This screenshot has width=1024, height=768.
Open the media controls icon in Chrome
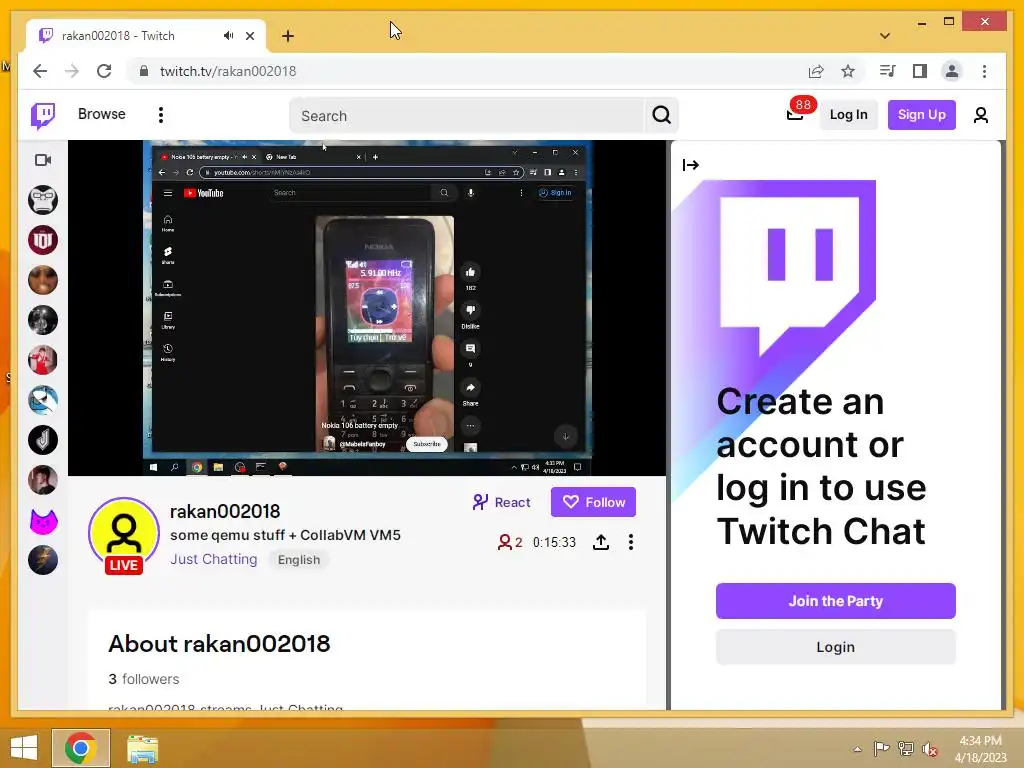887,71
